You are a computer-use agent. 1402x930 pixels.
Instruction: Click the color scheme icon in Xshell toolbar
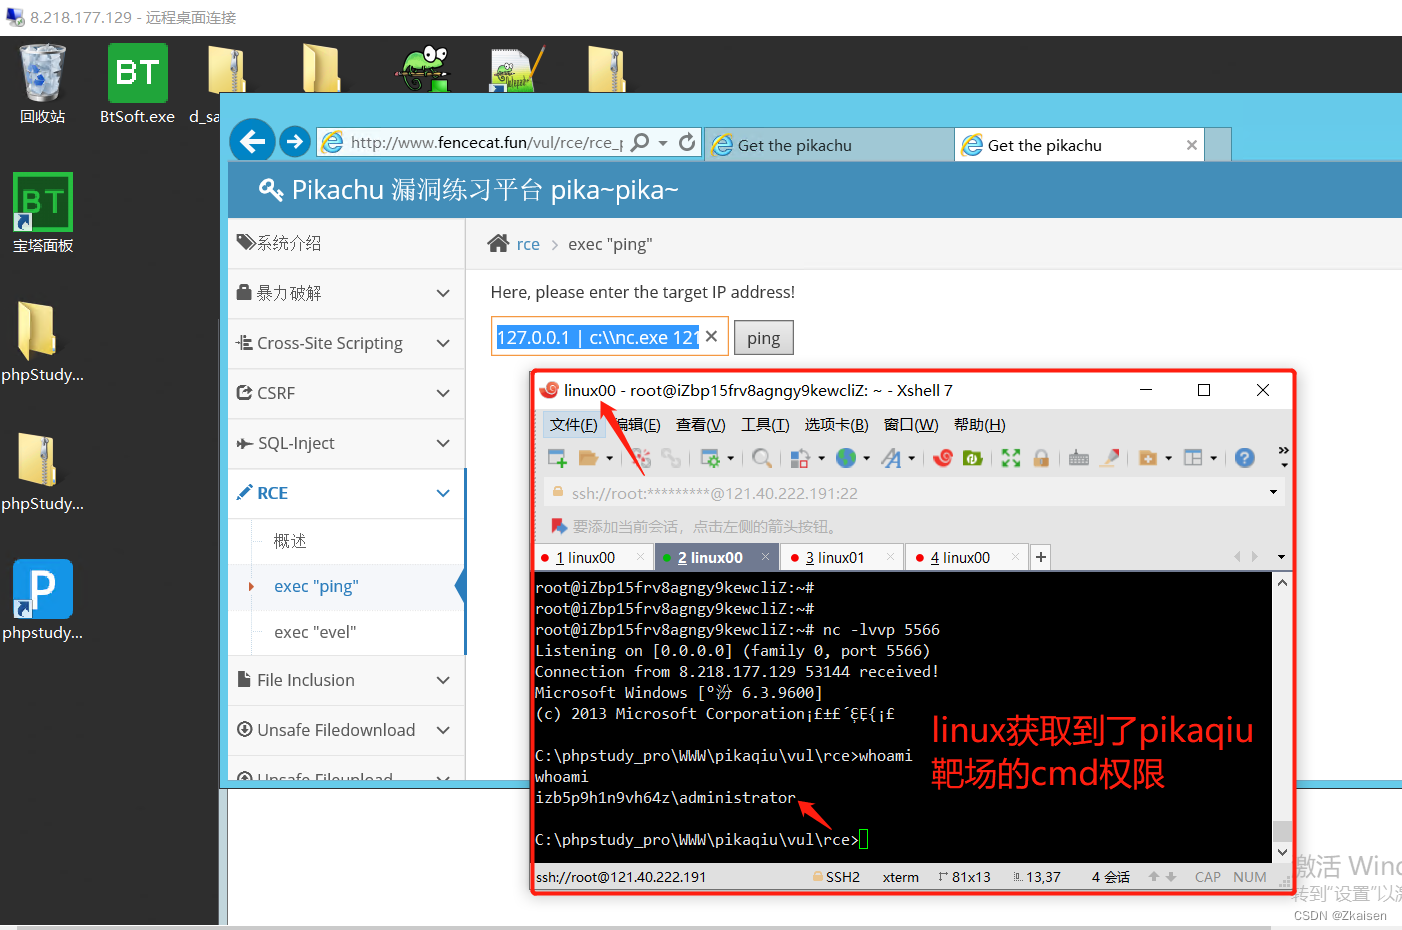click(800, 458)
